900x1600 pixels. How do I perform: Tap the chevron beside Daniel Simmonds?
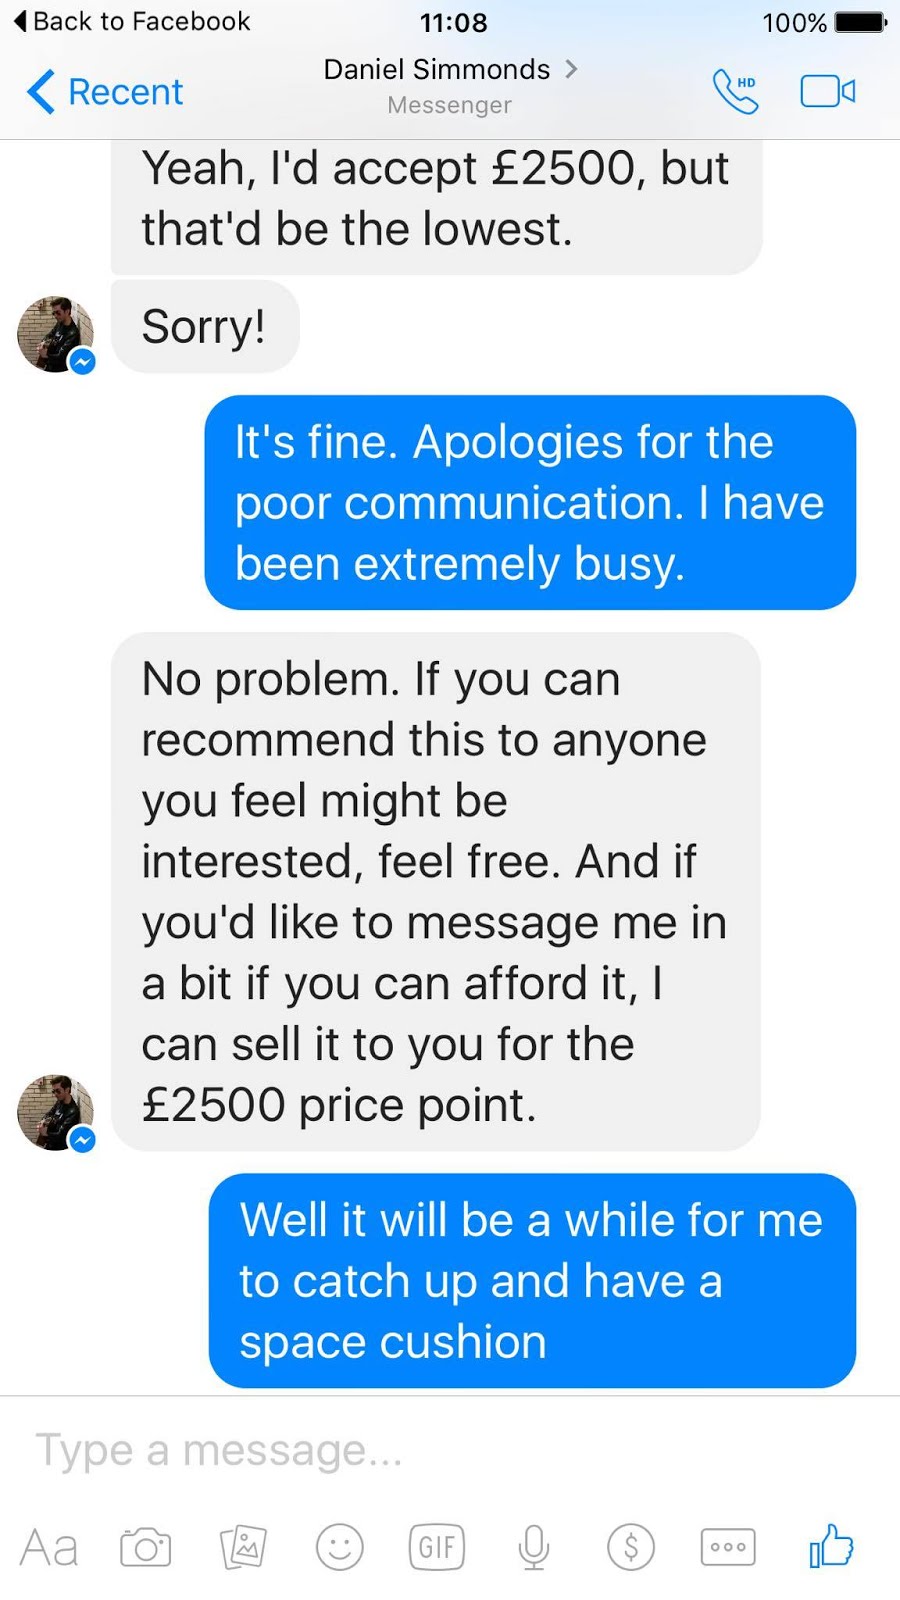coord(571,69)
